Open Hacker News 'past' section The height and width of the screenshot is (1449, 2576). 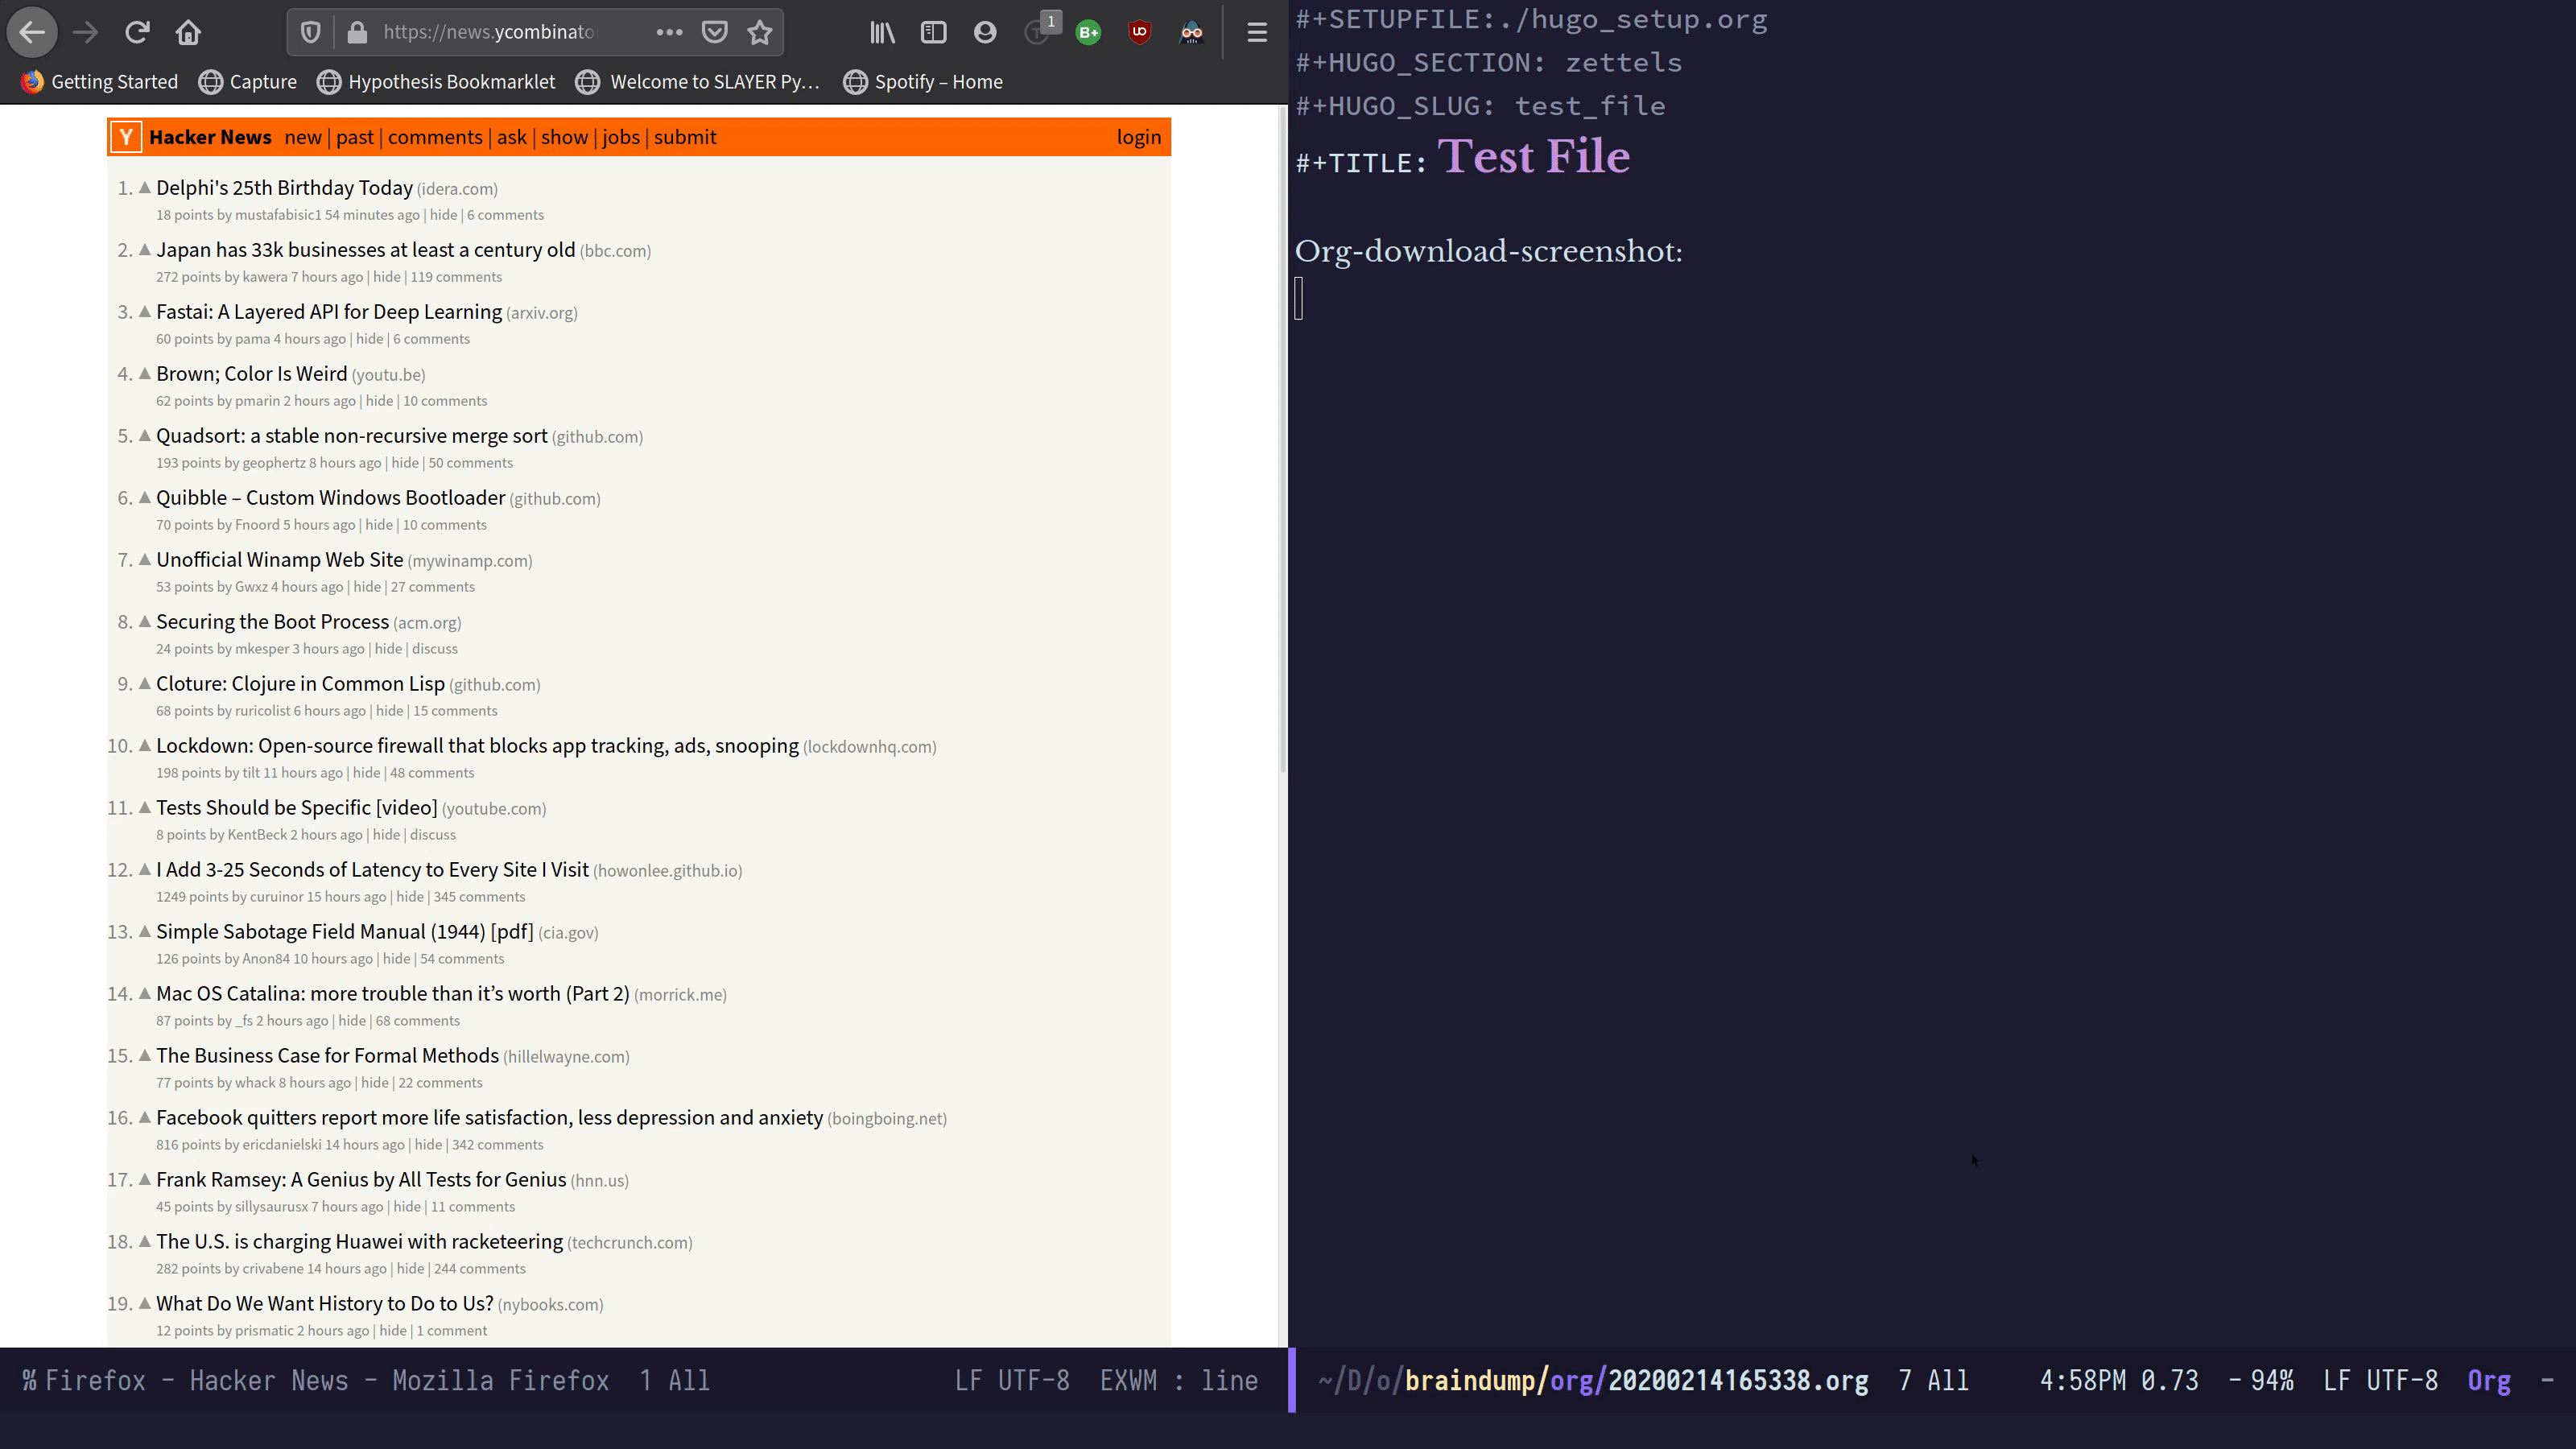click(355, 137)
